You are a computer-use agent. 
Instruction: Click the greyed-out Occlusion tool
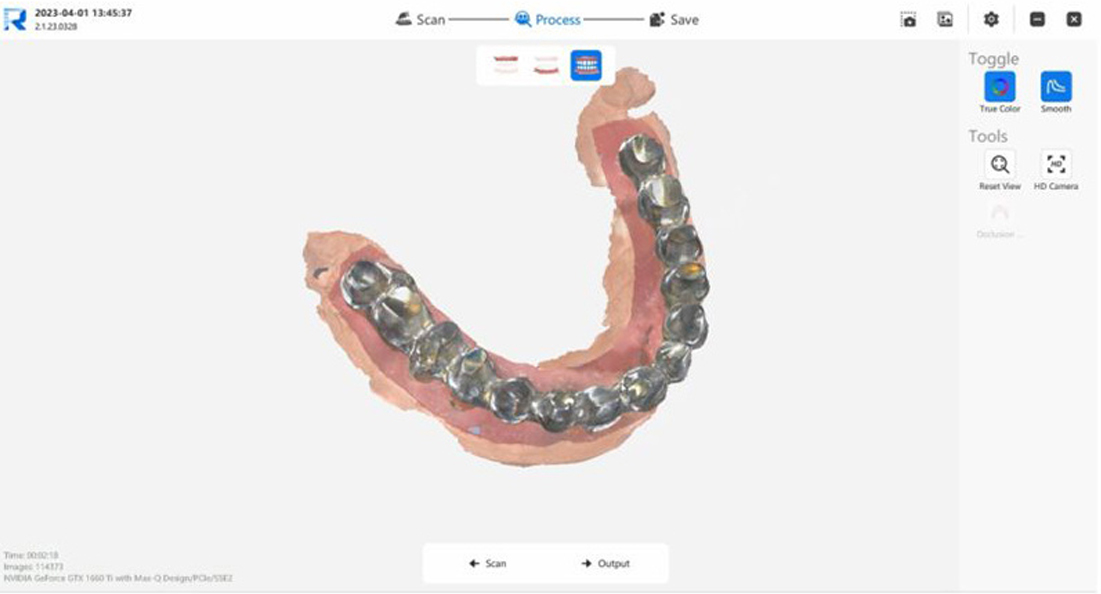click(998, 220)
